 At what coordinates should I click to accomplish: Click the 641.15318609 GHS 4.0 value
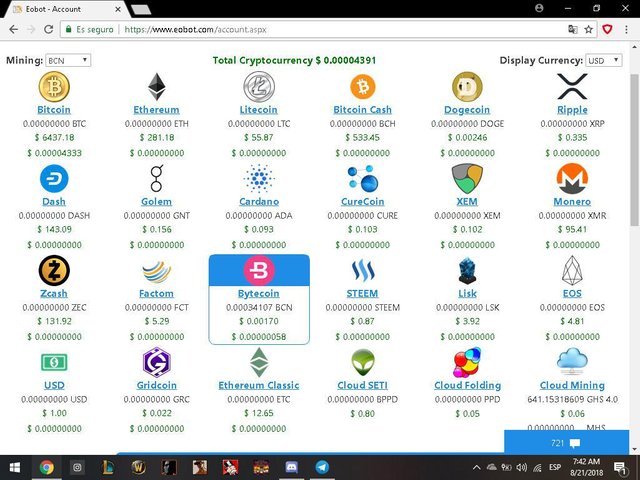click(x=572, y=399)
